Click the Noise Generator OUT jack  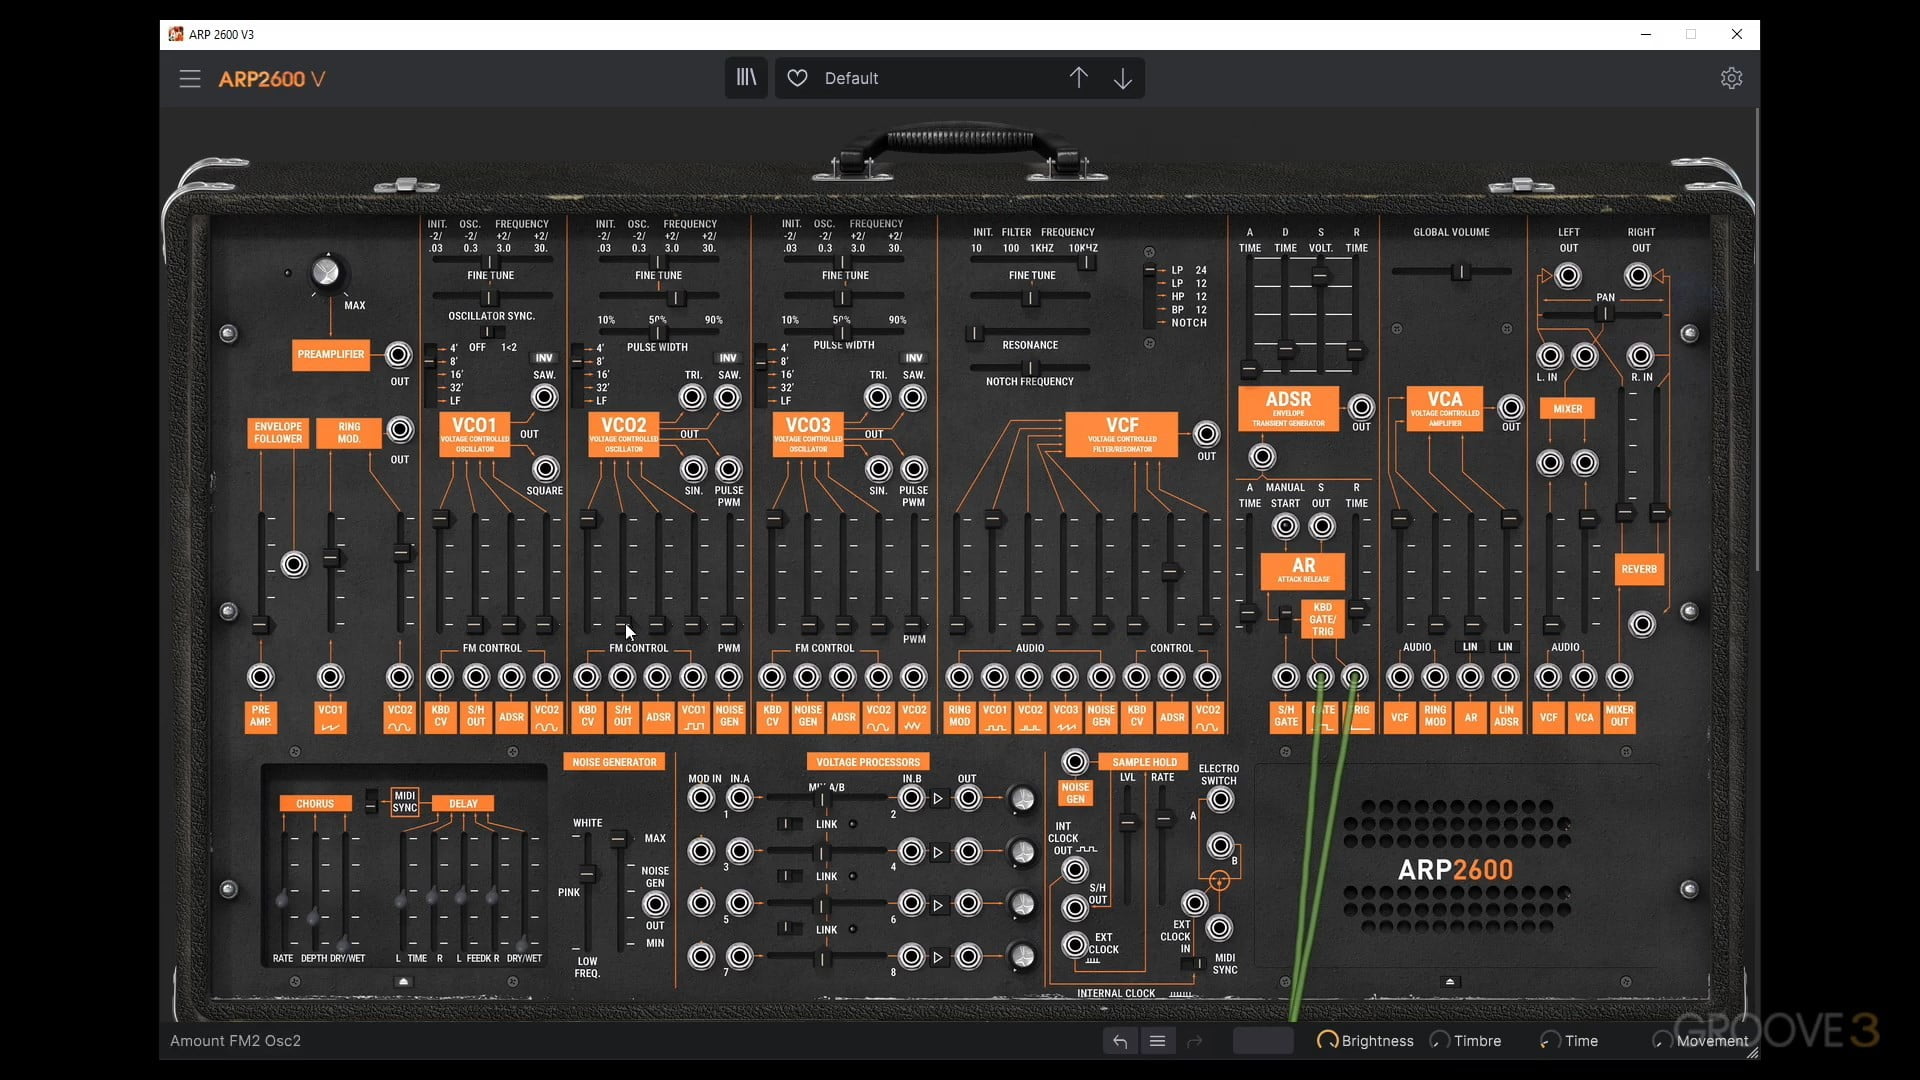coord(655,904)
